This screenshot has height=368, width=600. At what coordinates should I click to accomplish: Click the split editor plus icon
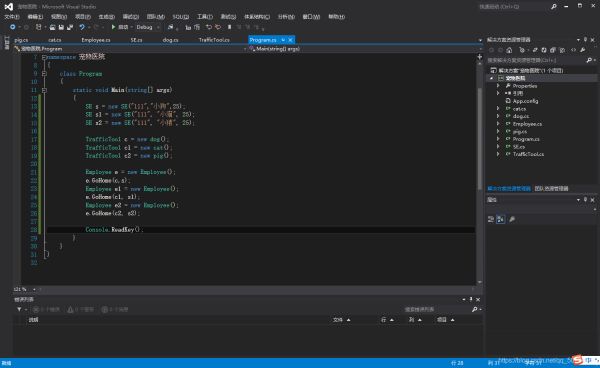coord(479,57)
